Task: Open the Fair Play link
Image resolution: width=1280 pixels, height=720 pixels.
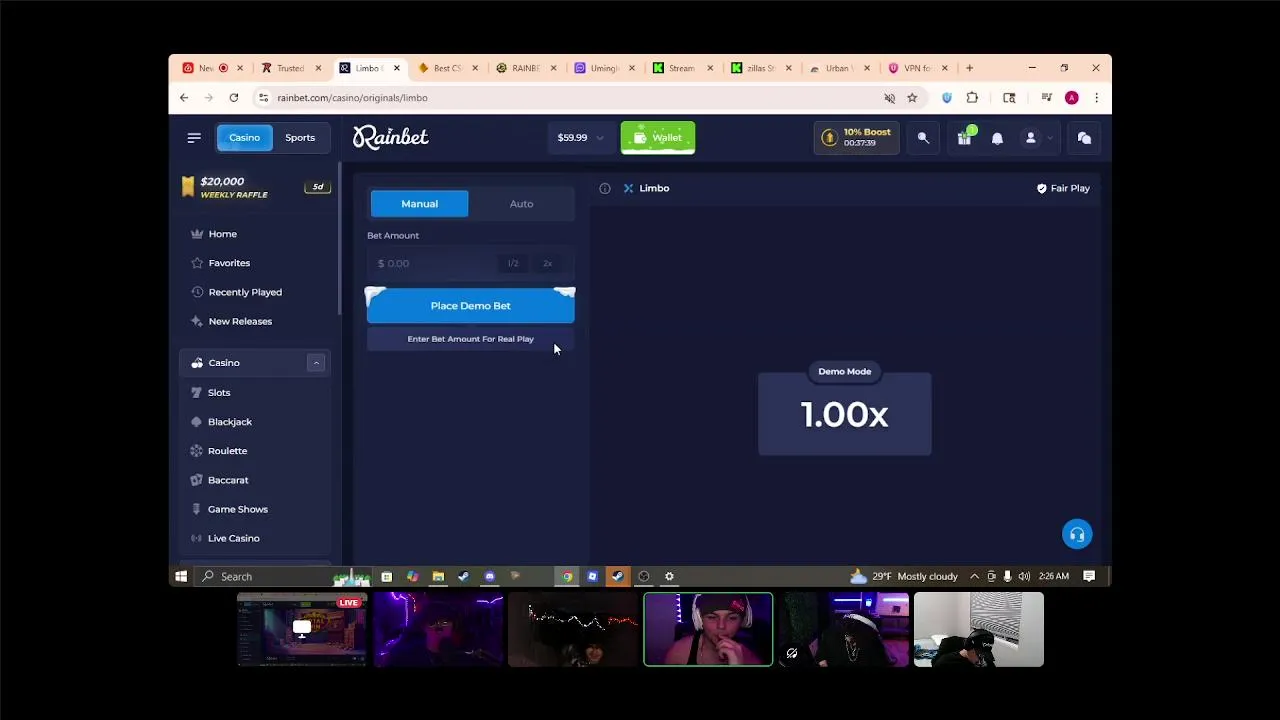Action: click(x=1063, y=188)
